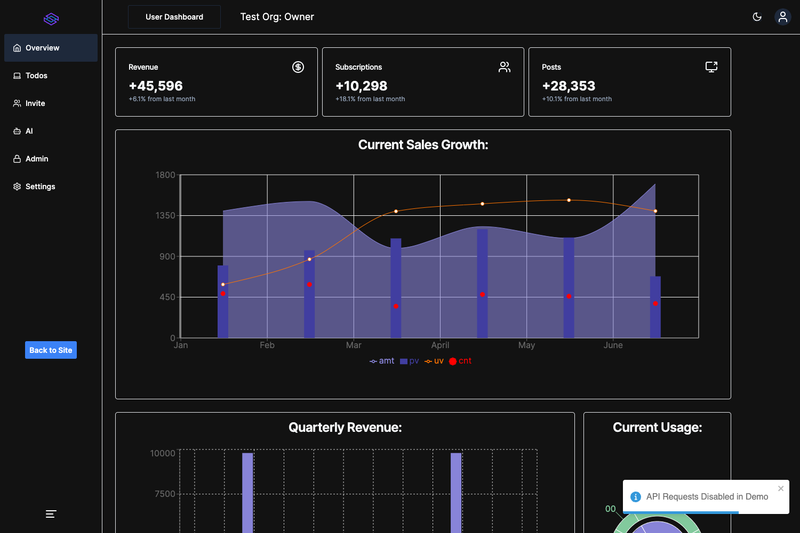Image resolution: width=800 pixels, height=533 pixels.
Task: Toggle dark mode with the moon icon
Action: coord(757,17)
